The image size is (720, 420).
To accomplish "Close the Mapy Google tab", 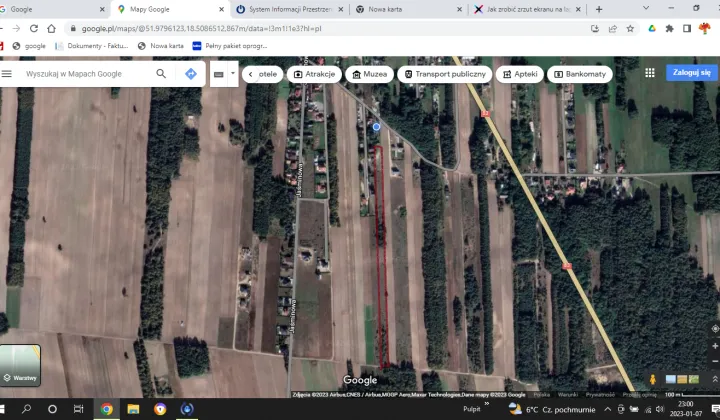I will [x=221, y=9].
